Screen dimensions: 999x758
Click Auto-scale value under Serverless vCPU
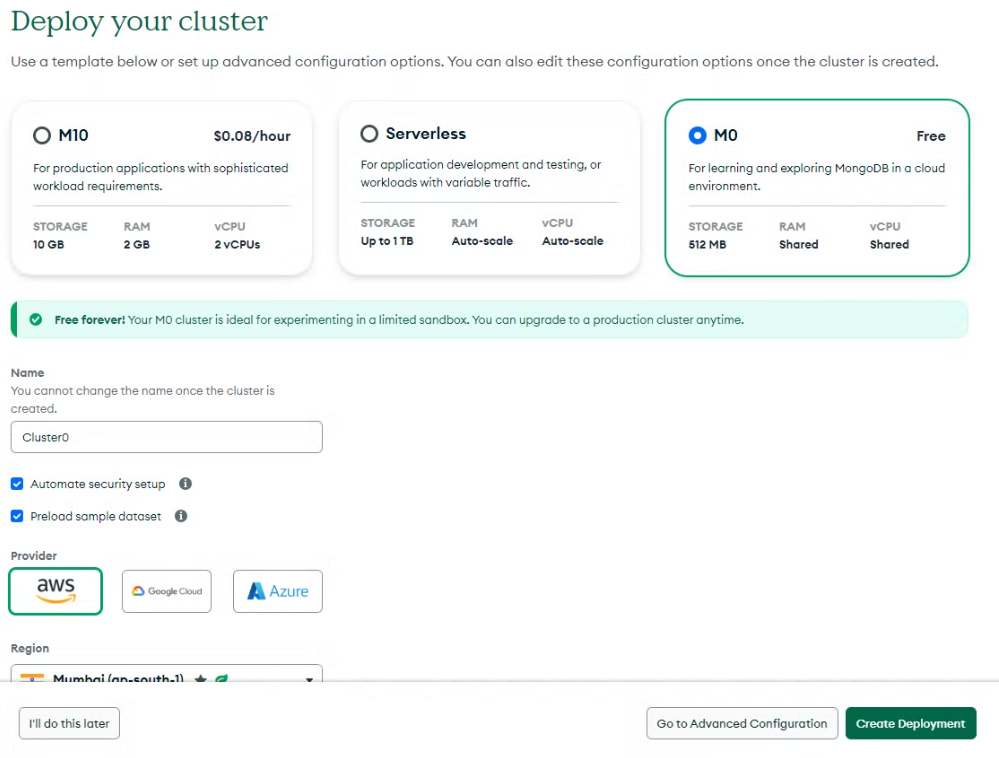click(573, 241)
